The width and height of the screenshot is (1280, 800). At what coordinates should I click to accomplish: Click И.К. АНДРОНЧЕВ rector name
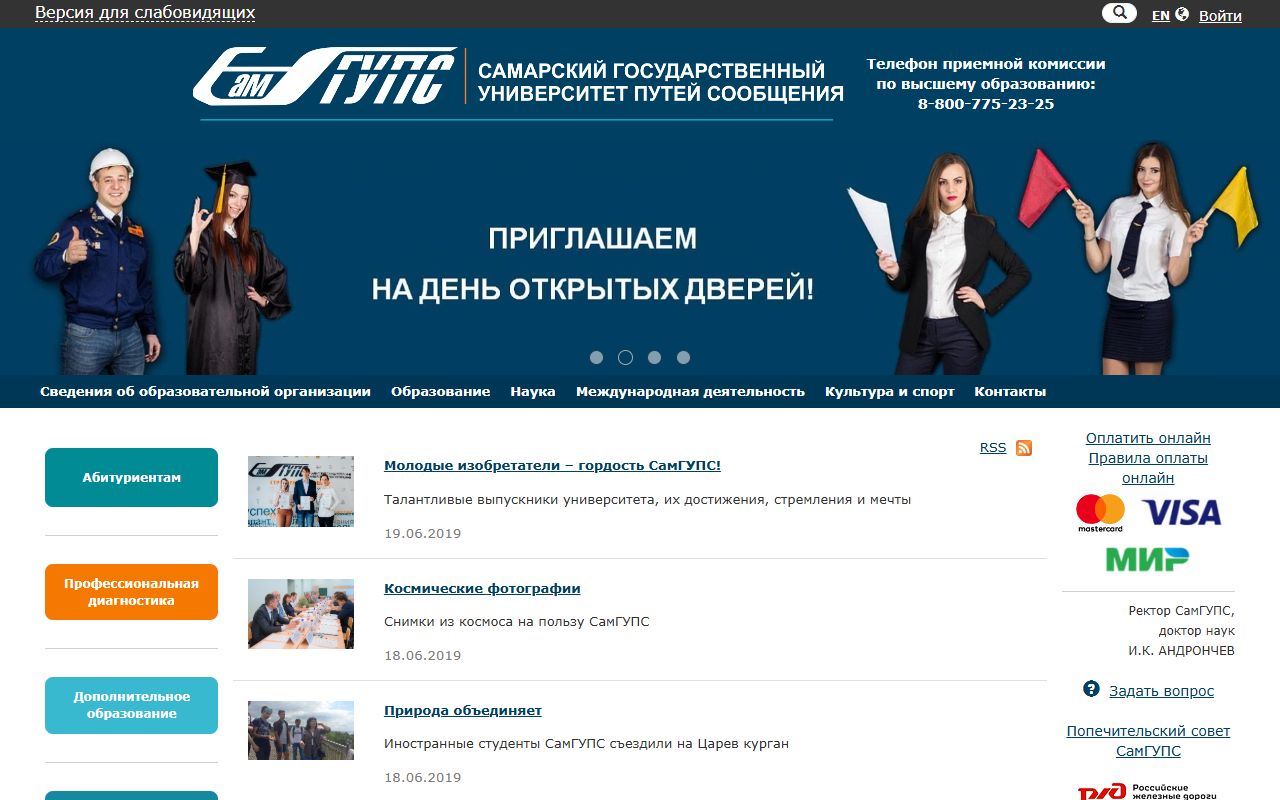(1182, 651)
